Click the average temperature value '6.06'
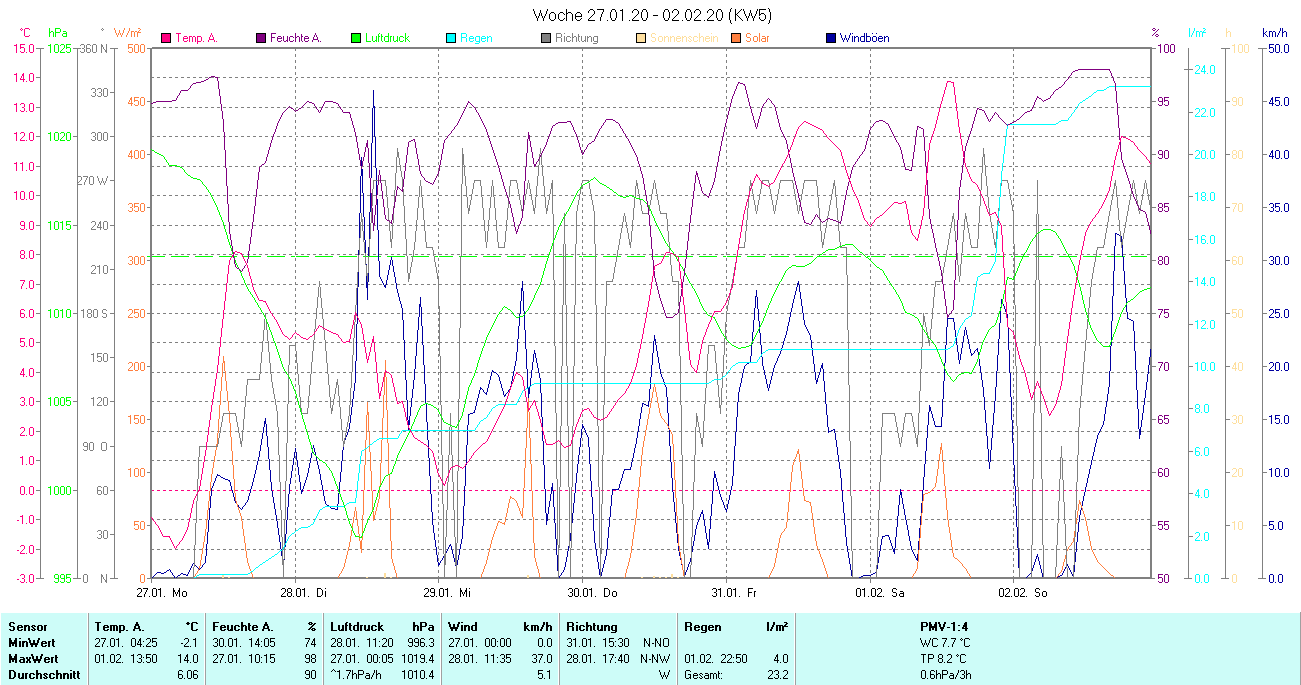The height and width of the screenshot is (685, 1301). [189, 675]
